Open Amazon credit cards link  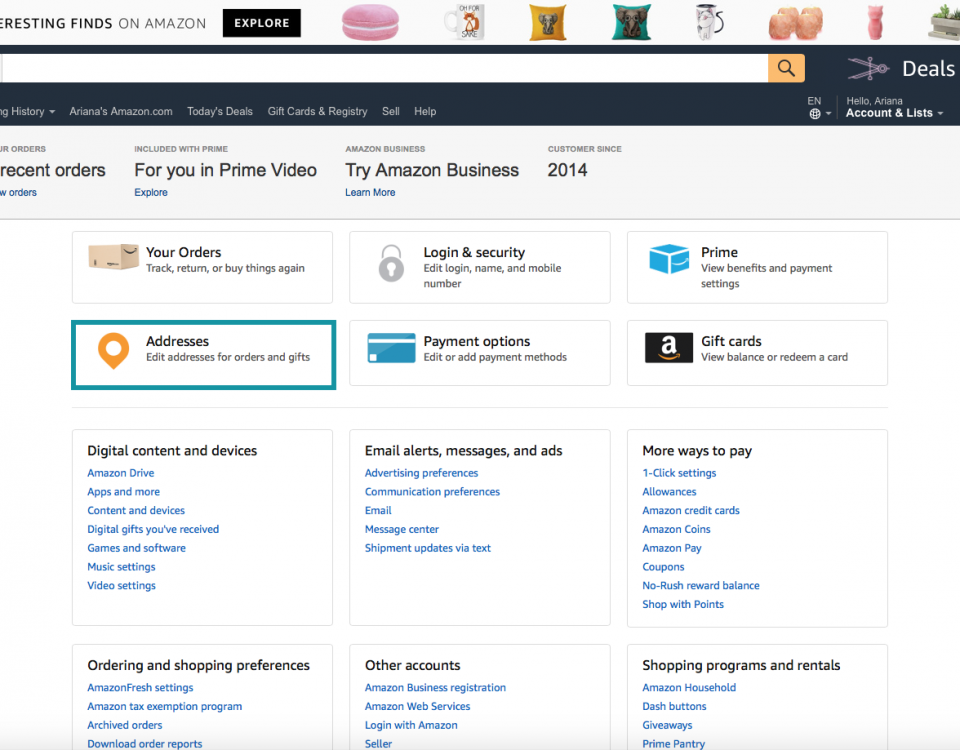coord(691,510)
